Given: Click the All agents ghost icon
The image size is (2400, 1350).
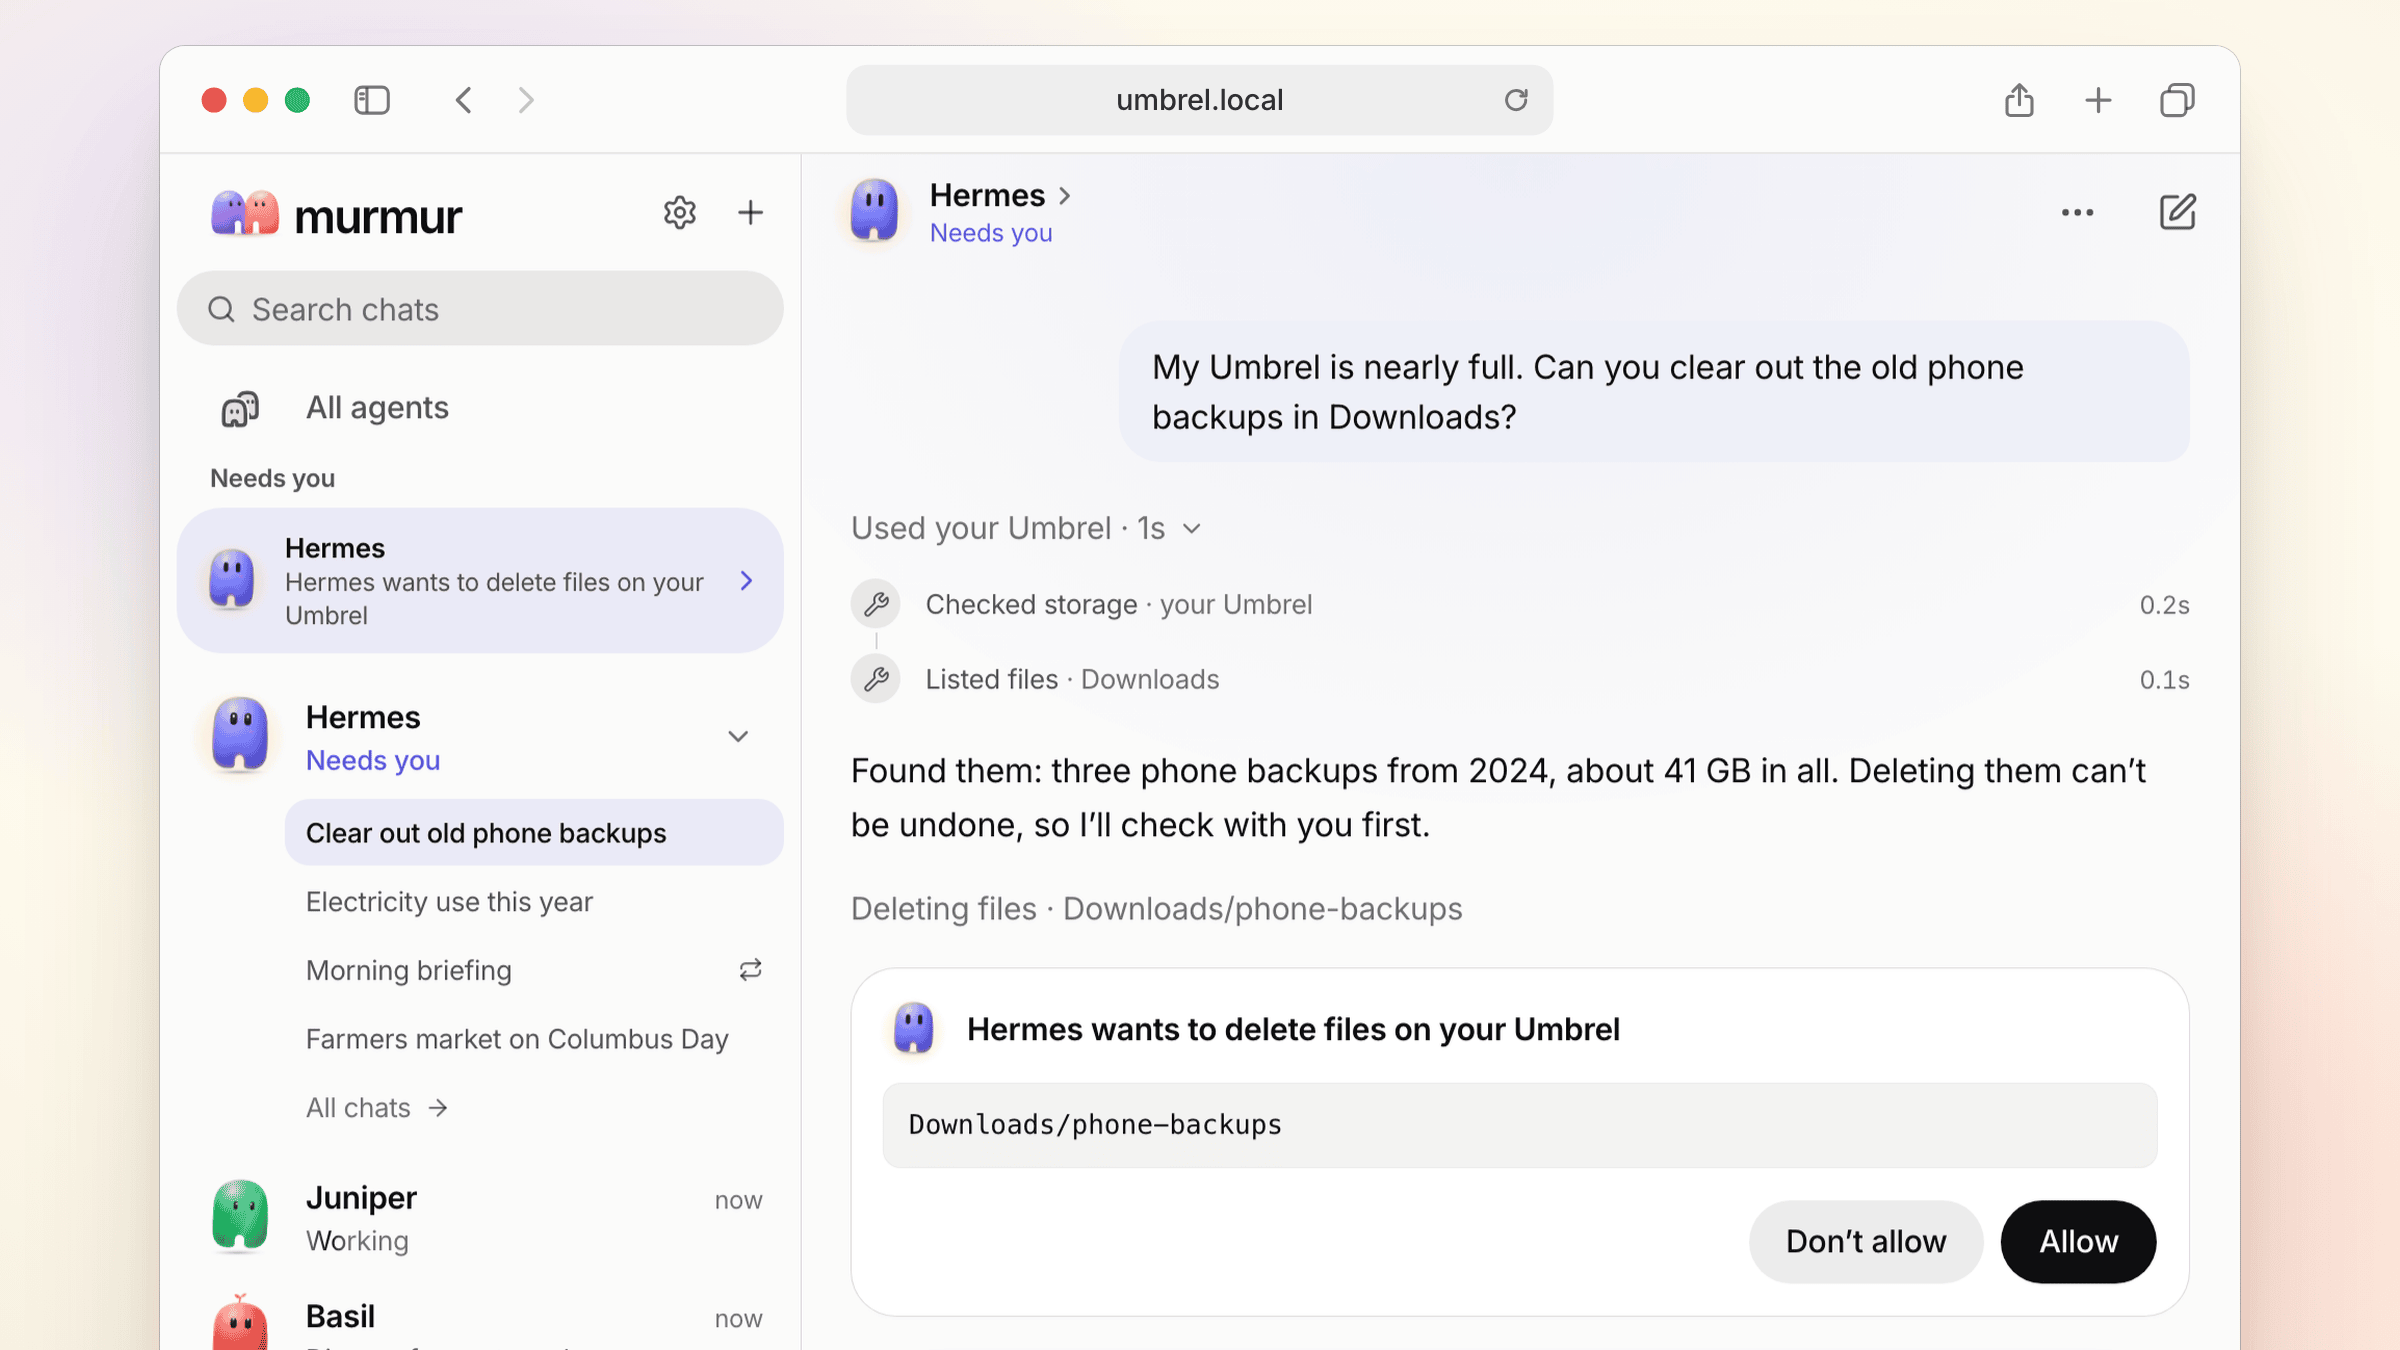Looking at the screenshot, I should [240, 408].
